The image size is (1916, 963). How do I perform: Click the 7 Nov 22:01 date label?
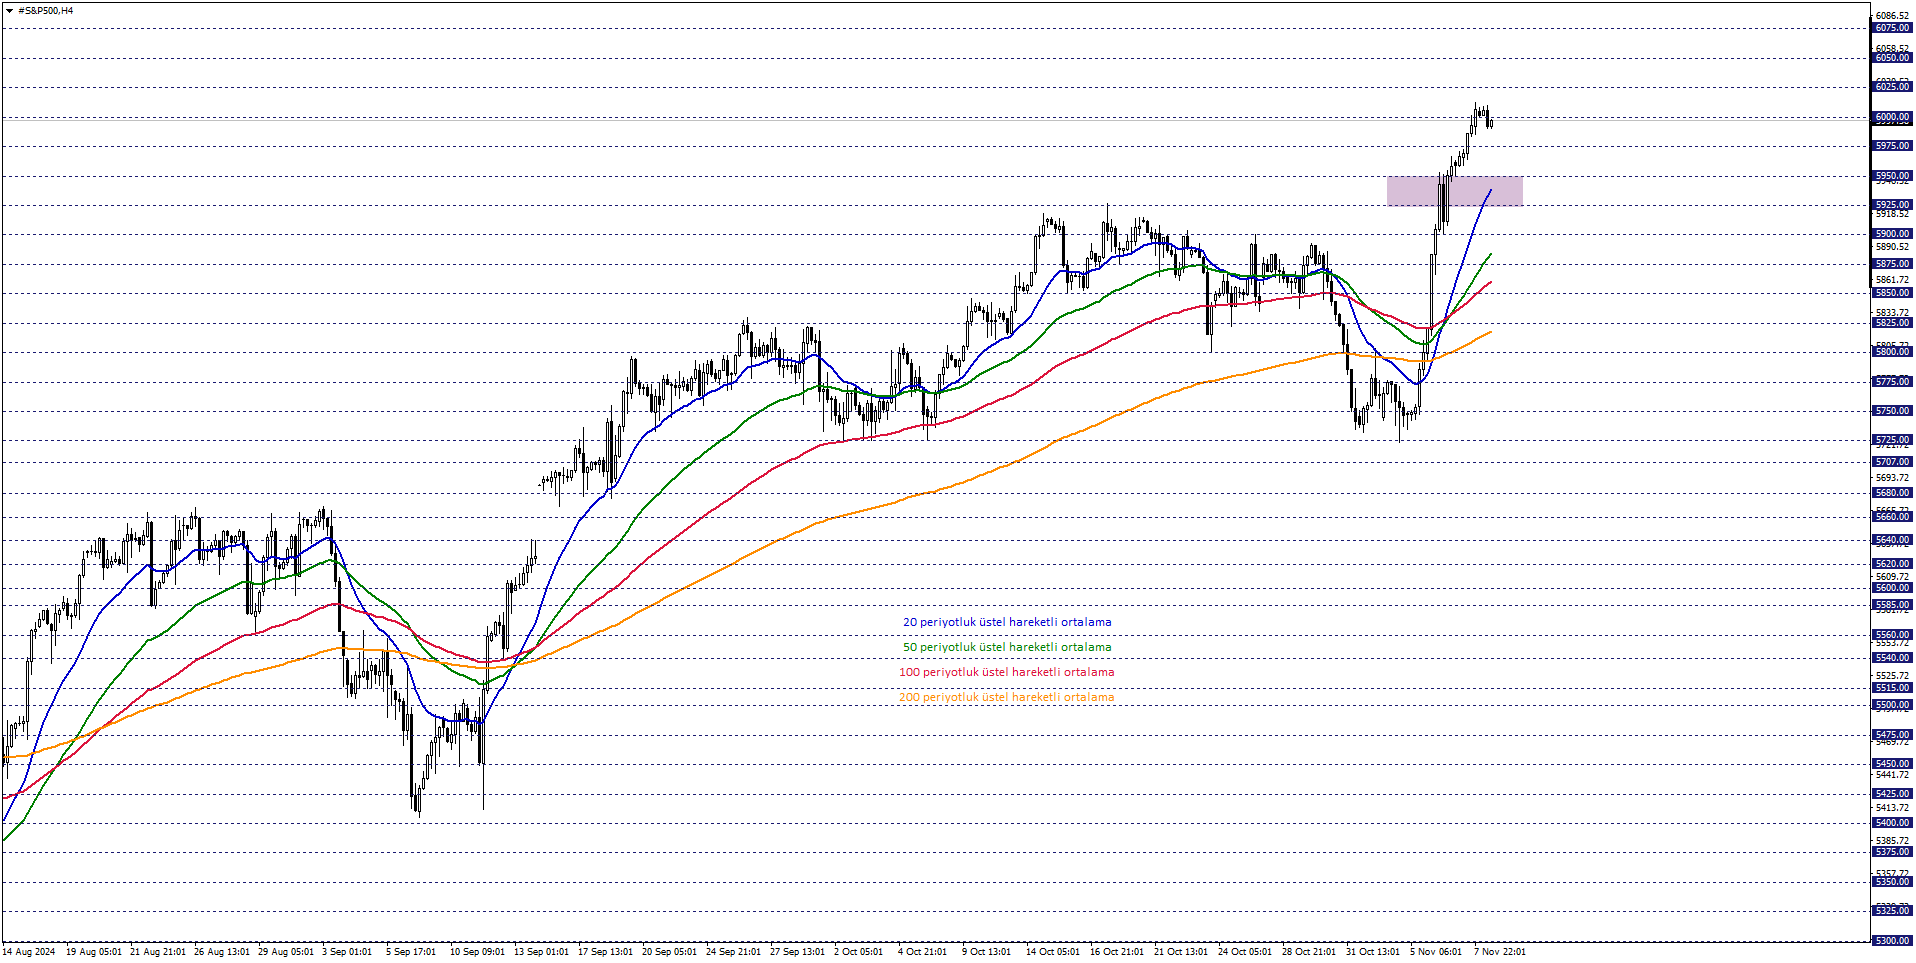(1501, 952)
